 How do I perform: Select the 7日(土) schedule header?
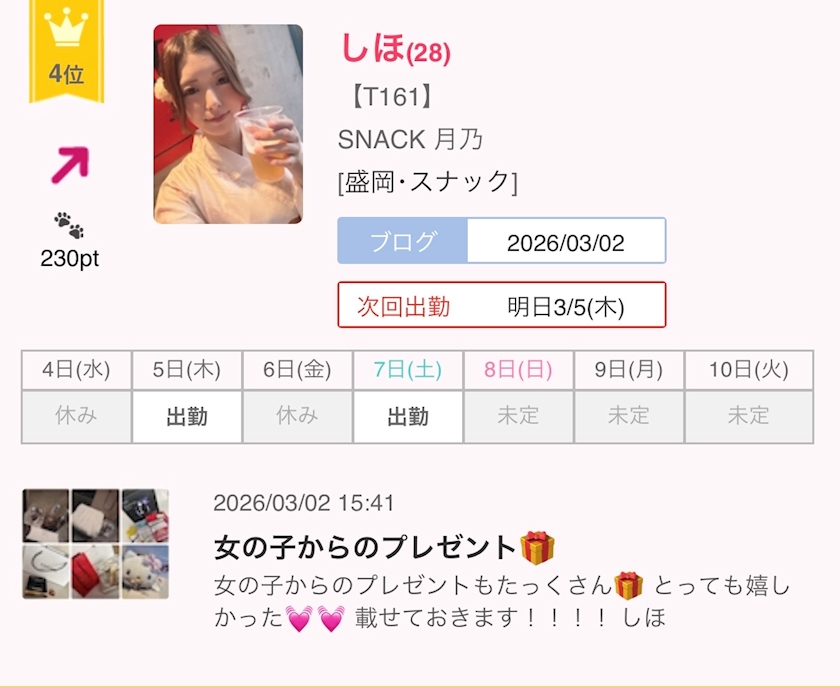pyautogui.click(x=408, y=370)
